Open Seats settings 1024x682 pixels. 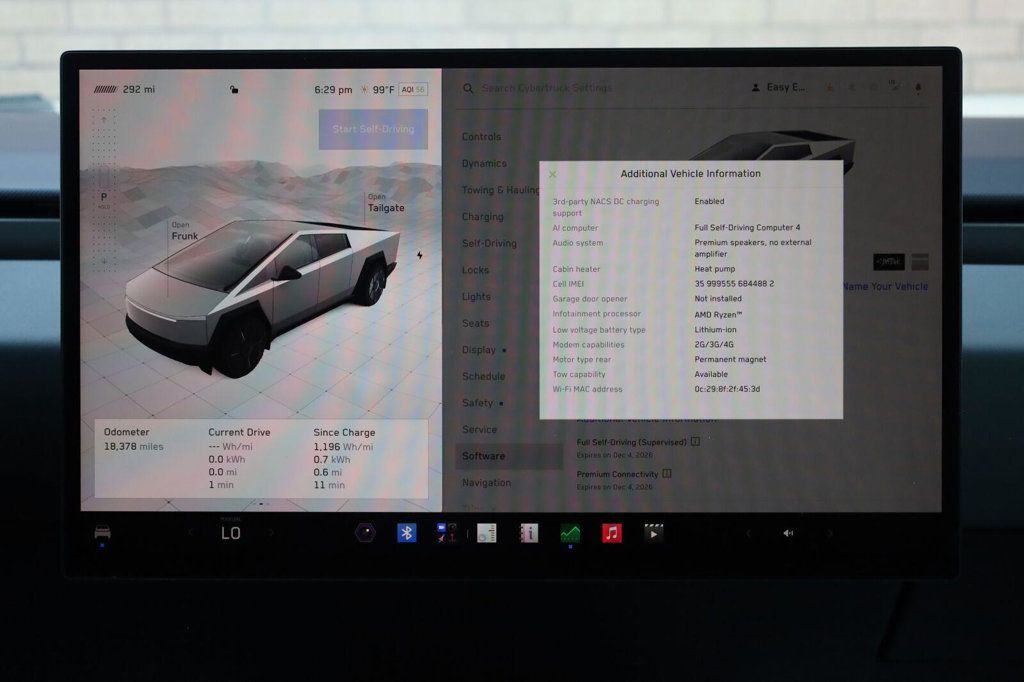click(x=475, y=323)
